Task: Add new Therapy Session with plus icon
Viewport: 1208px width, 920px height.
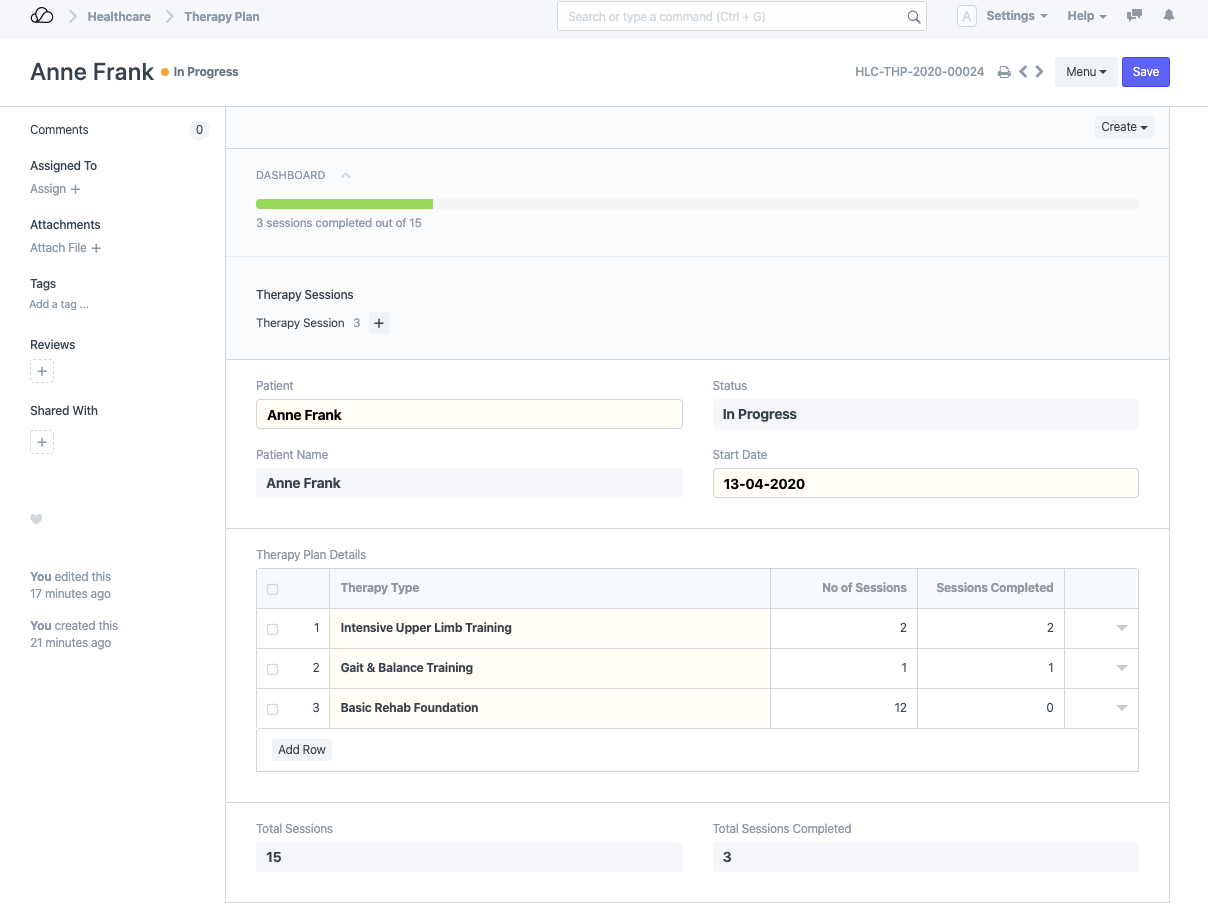Action: point(379,323)
